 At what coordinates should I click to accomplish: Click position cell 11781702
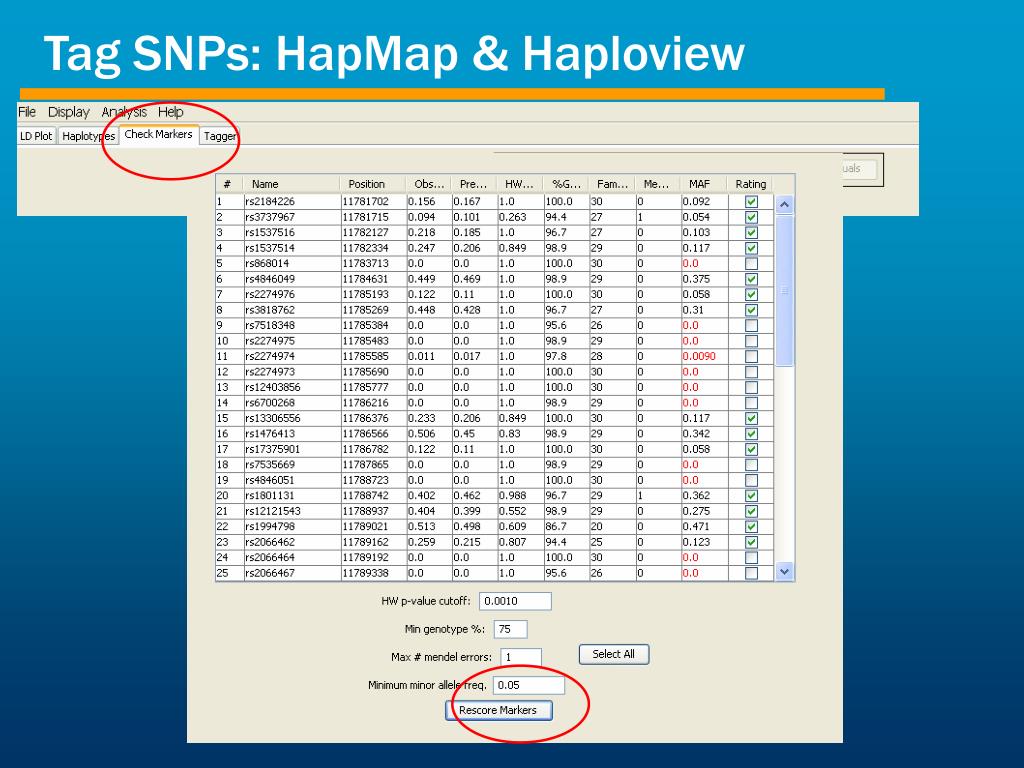click(366, 202)
